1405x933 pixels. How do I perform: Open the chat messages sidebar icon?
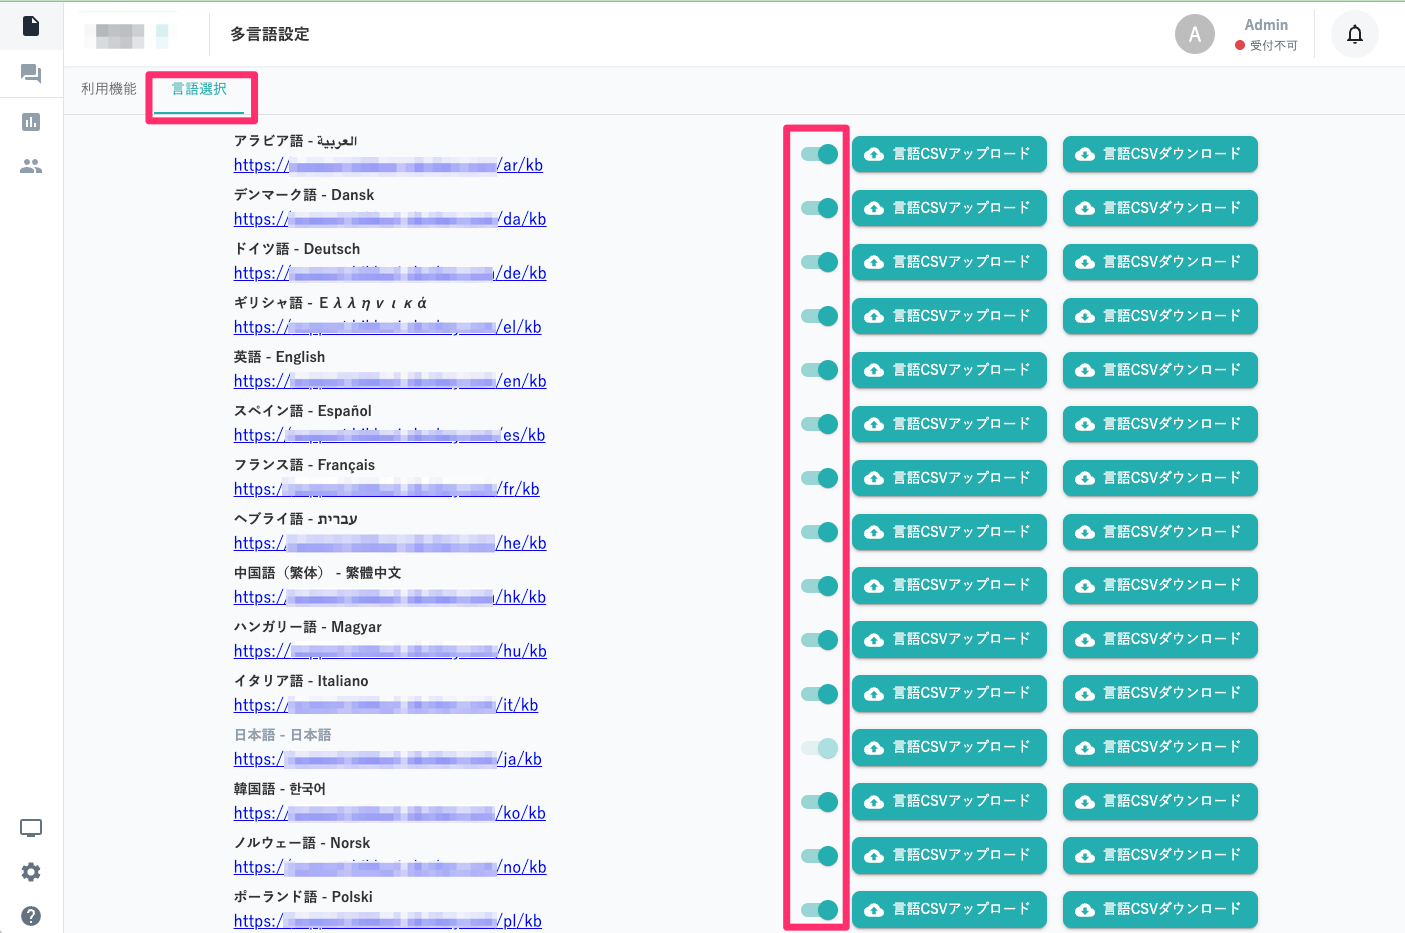pos(31,74)
